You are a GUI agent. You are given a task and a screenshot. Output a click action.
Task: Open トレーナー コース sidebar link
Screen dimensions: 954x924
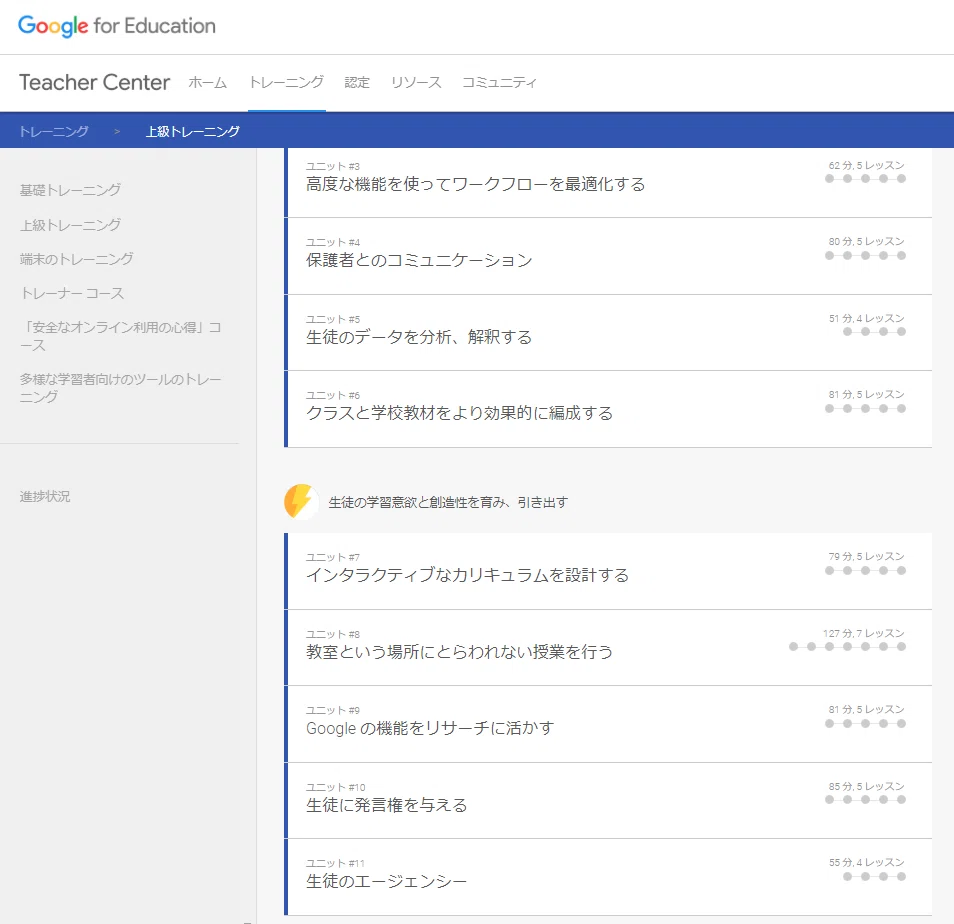(72, 293)
